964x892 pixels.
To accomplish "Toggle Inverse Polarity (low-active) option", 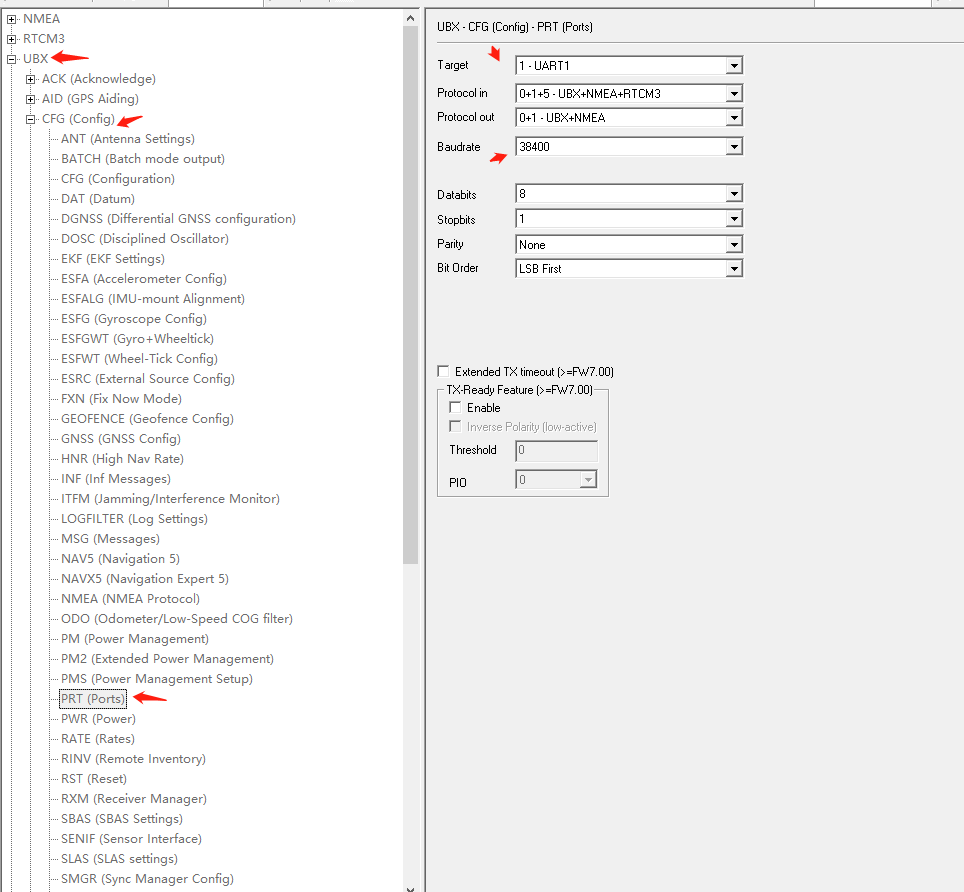I will pos(455,425).
